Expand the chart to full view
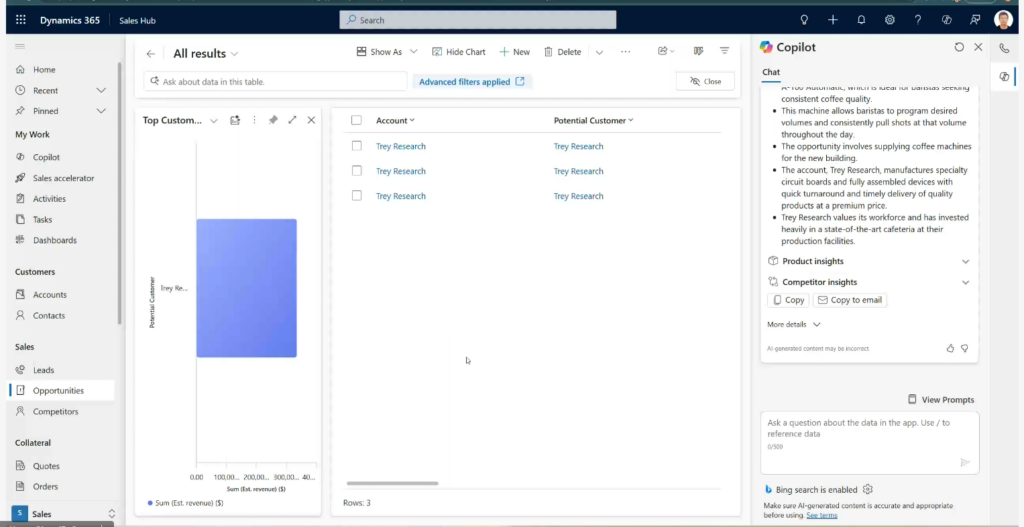 (292, 120)
